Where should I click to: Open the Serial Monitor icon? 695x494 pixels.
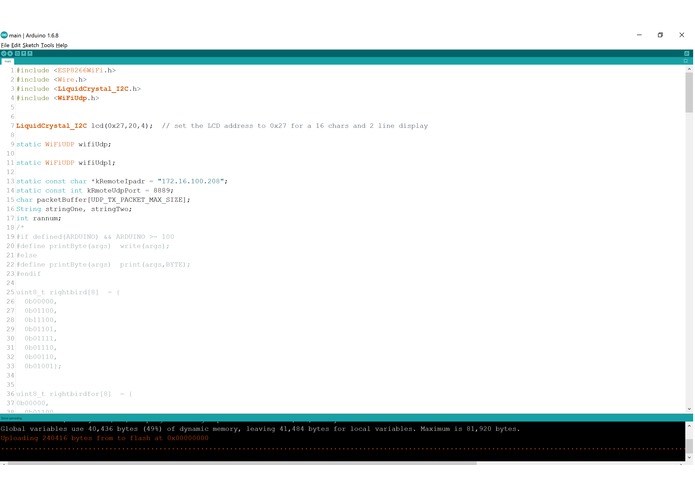(x=687, y=53)
